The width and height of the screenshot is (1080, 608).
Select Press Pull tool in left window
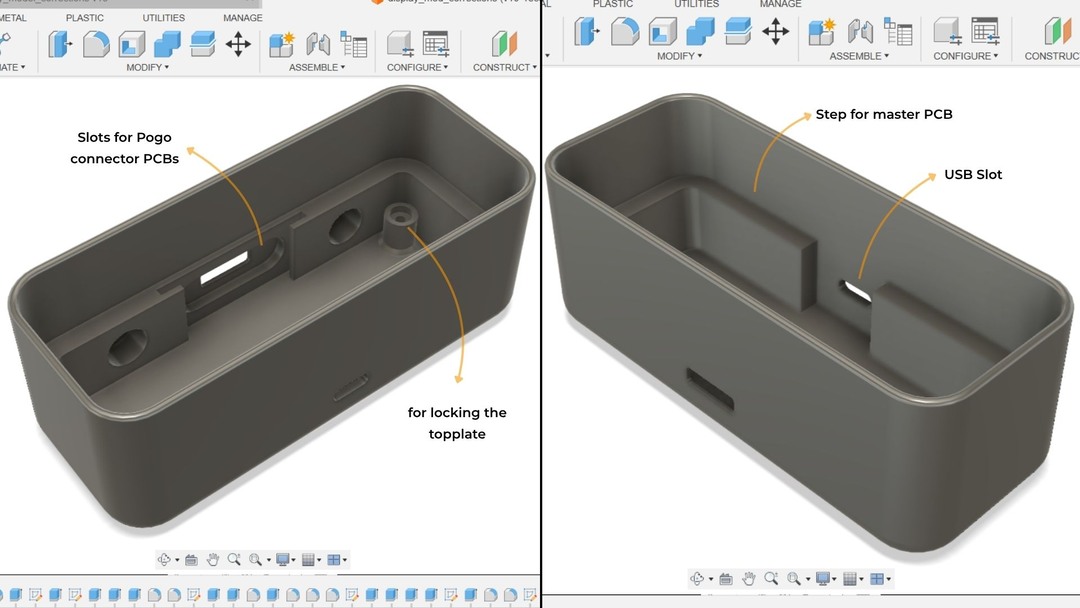point(60,44)
